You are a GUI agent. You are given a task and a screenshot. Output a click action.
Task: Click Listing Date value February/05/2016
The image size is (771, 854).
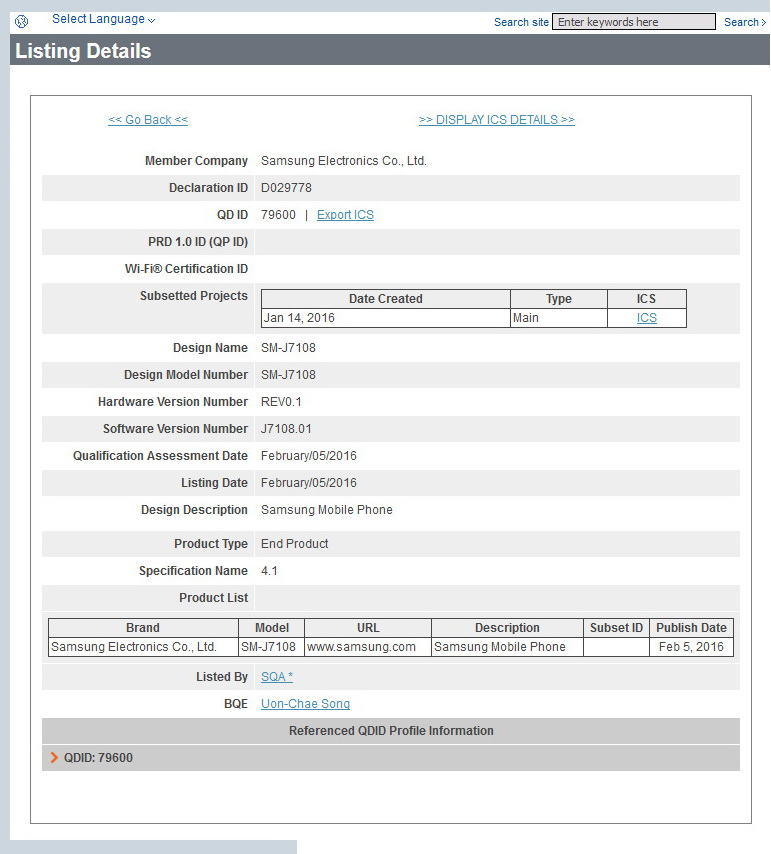[x=309, y=483]
